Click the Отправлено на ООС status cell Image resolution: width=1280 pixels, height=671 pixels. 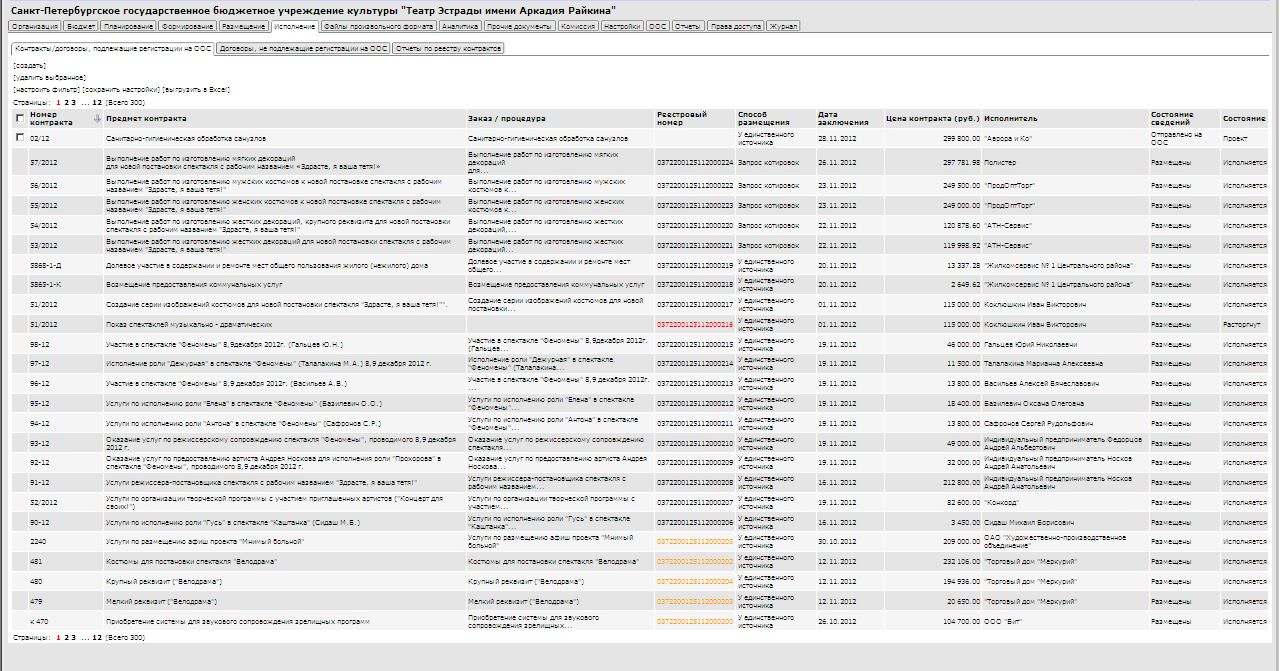(x=1176, y=138)
